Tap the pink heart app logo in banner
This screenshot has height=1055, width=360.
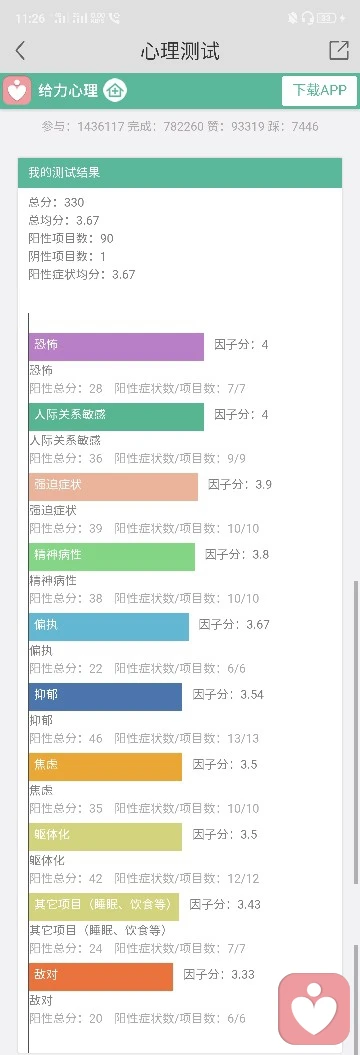(17, 90)
